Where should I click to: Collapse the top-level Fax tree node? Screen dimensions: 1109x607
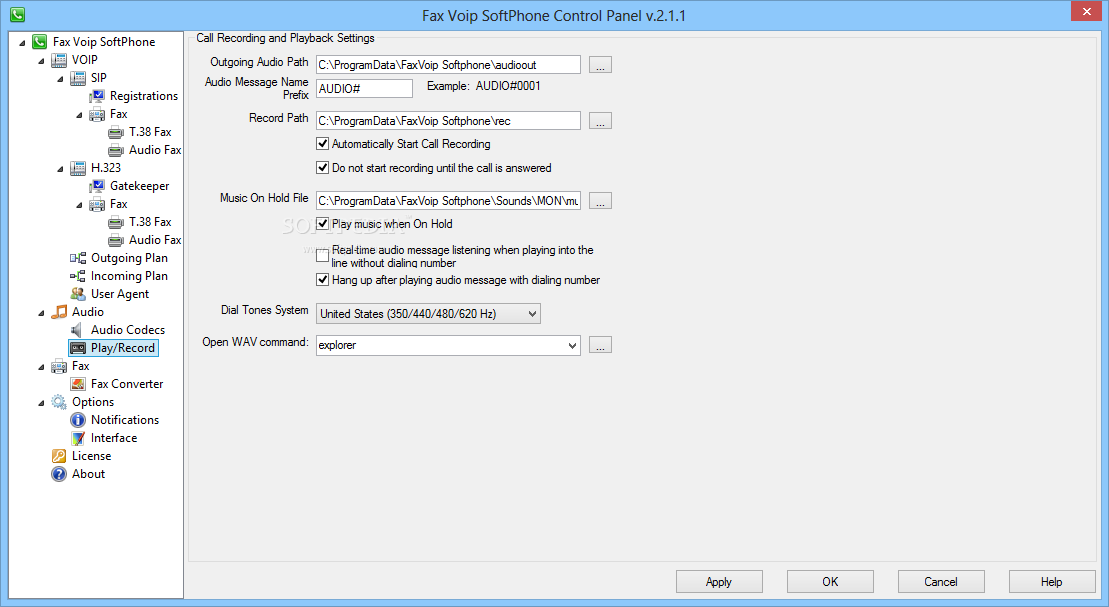point(41,367)
